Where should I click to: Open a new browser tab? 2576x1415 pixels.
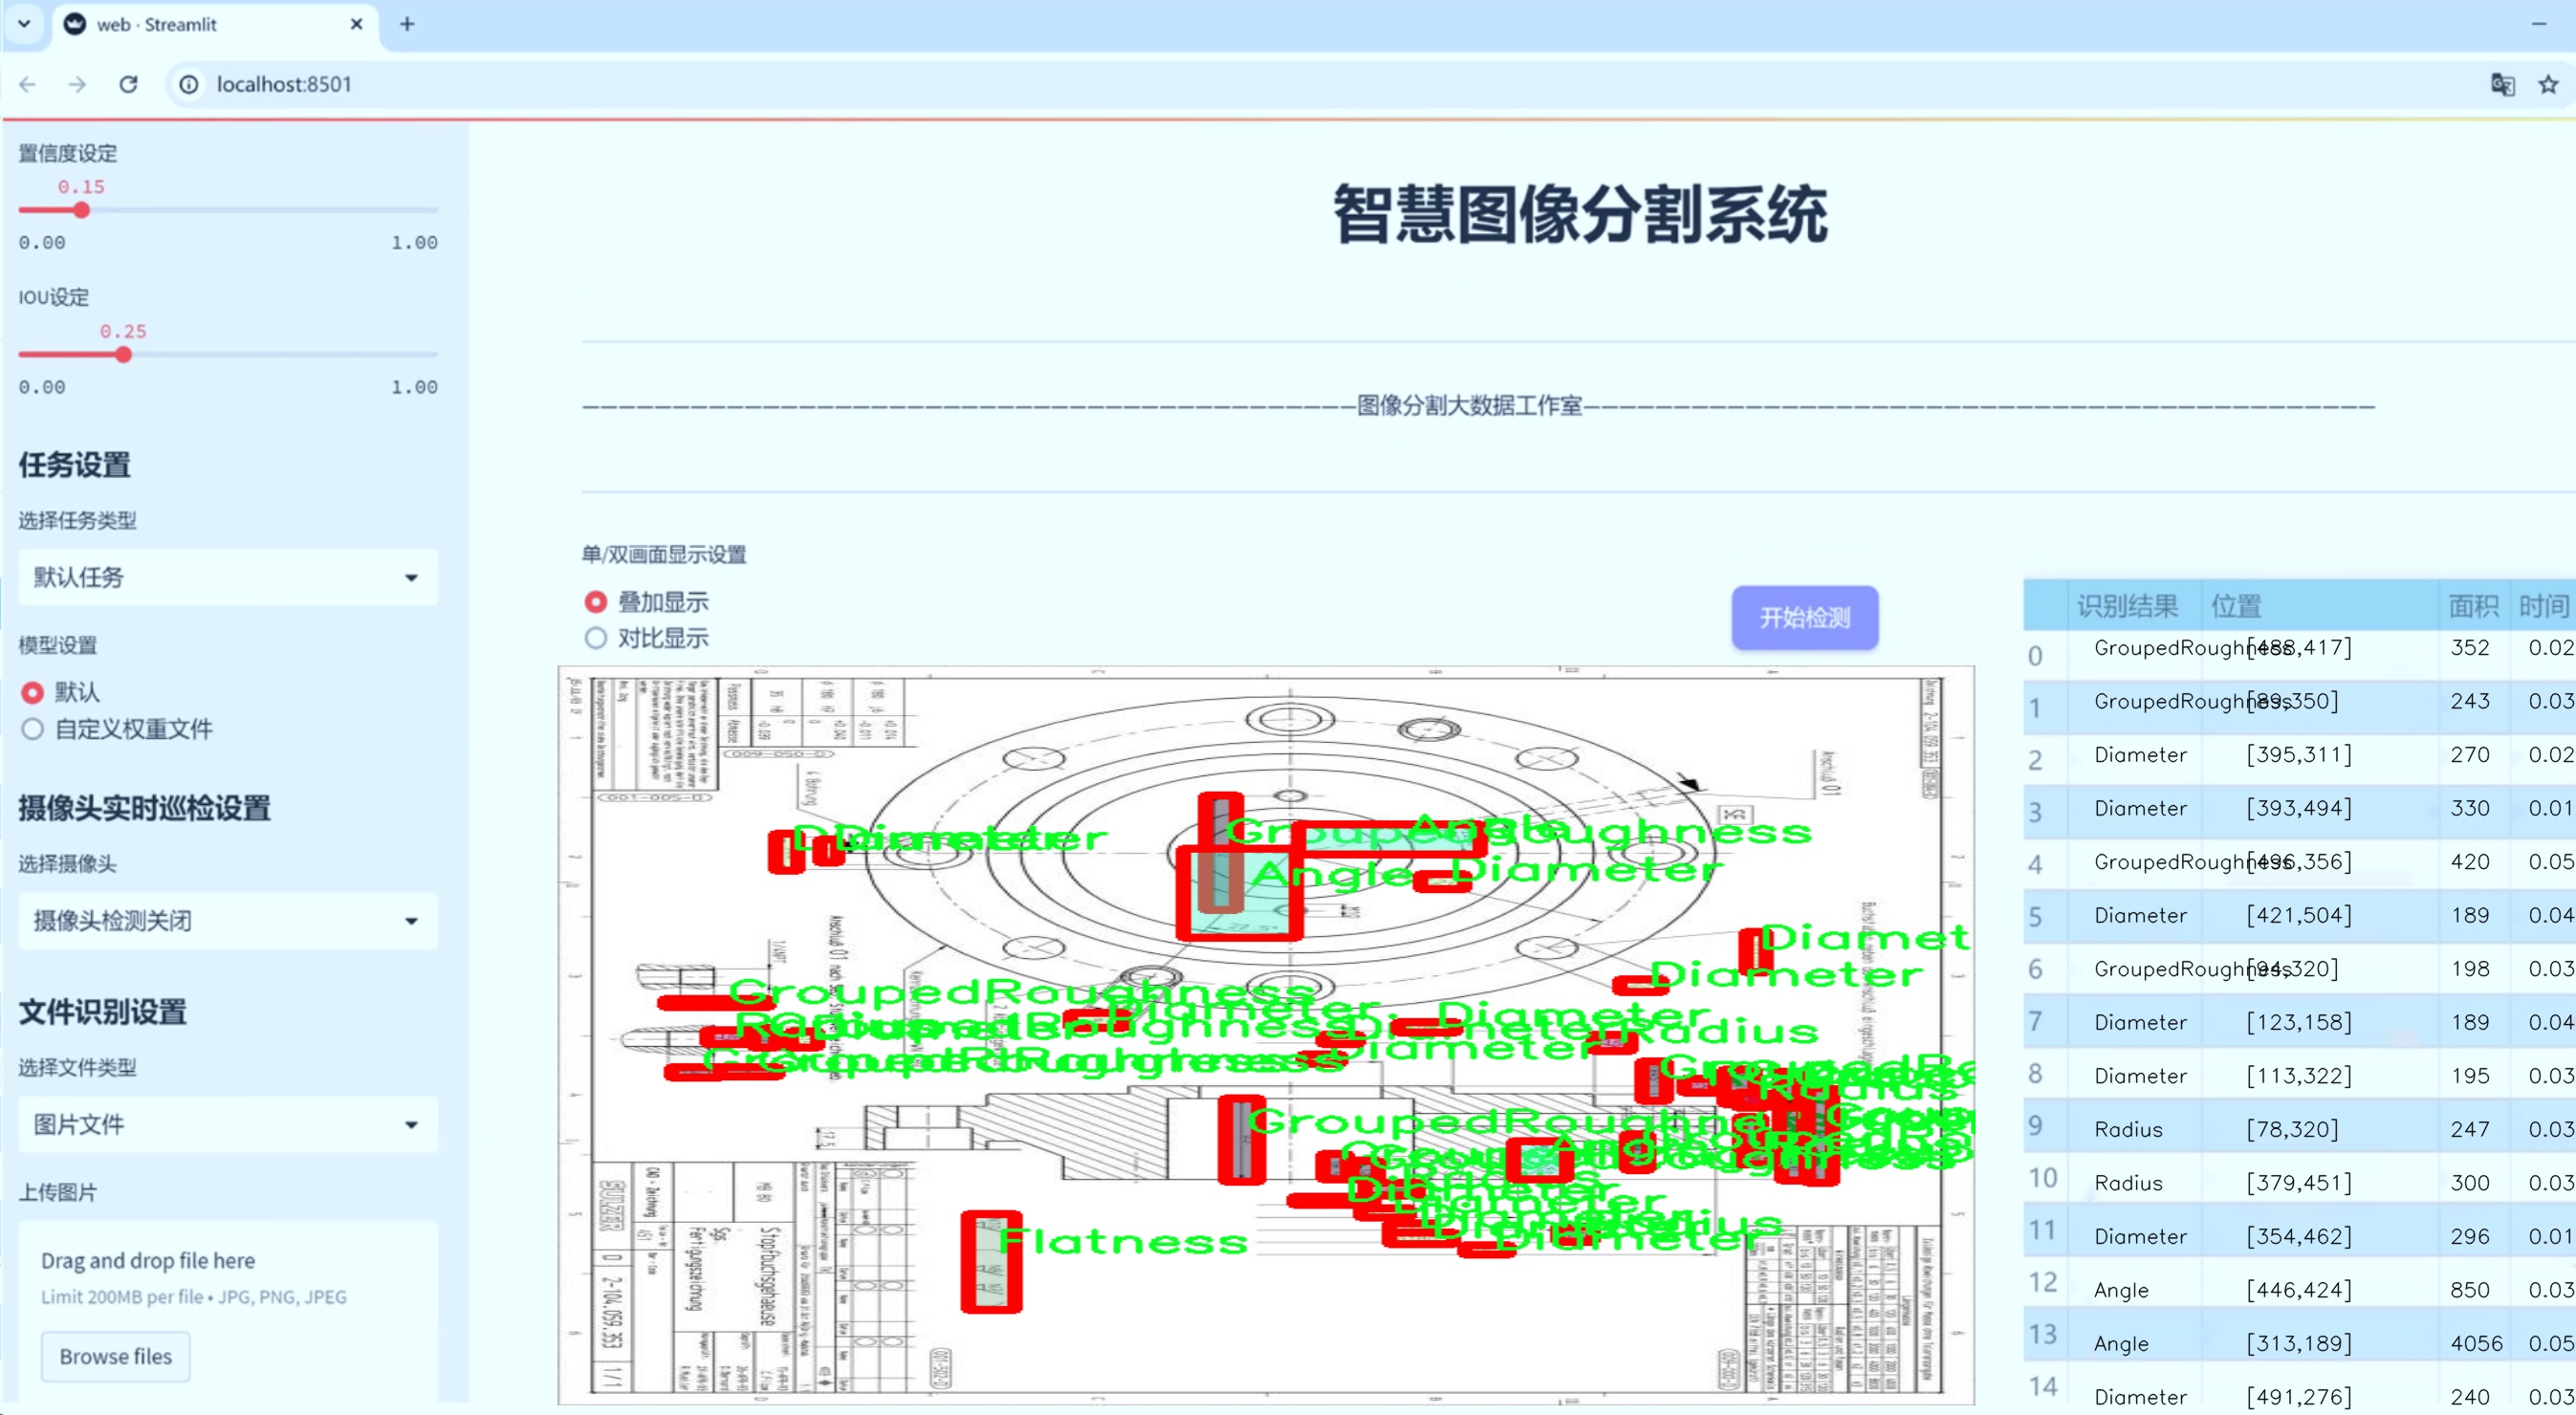click(407, 24)
